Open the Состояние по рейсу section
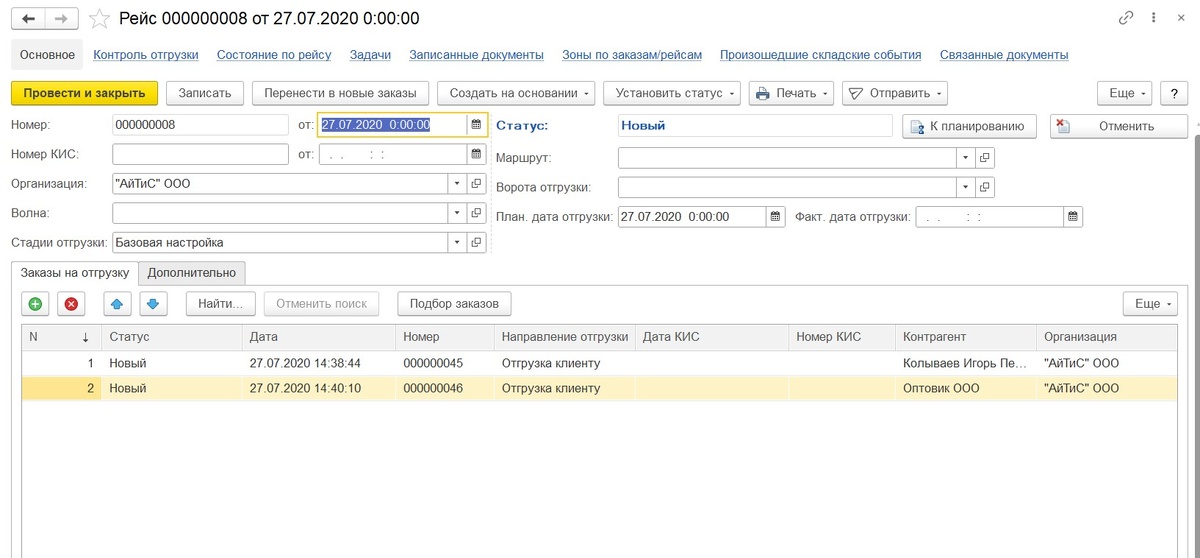 (274, 55)
